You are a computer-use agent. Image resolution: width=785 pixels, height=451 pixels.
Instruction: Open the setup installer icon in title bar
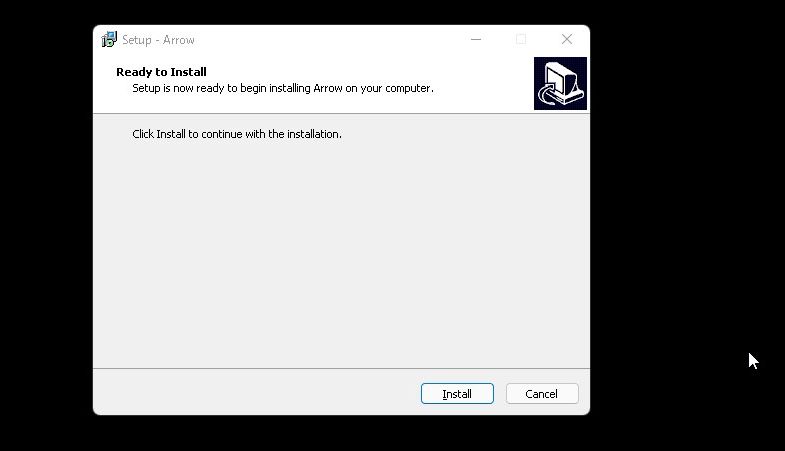[109, 40]
